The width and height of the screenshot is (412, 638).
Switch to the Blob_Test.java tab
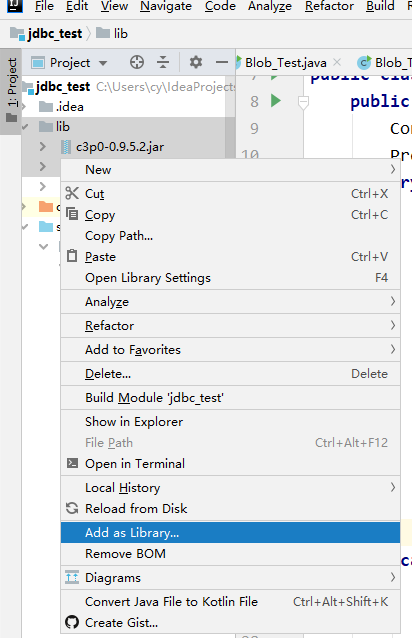(286, 63)
